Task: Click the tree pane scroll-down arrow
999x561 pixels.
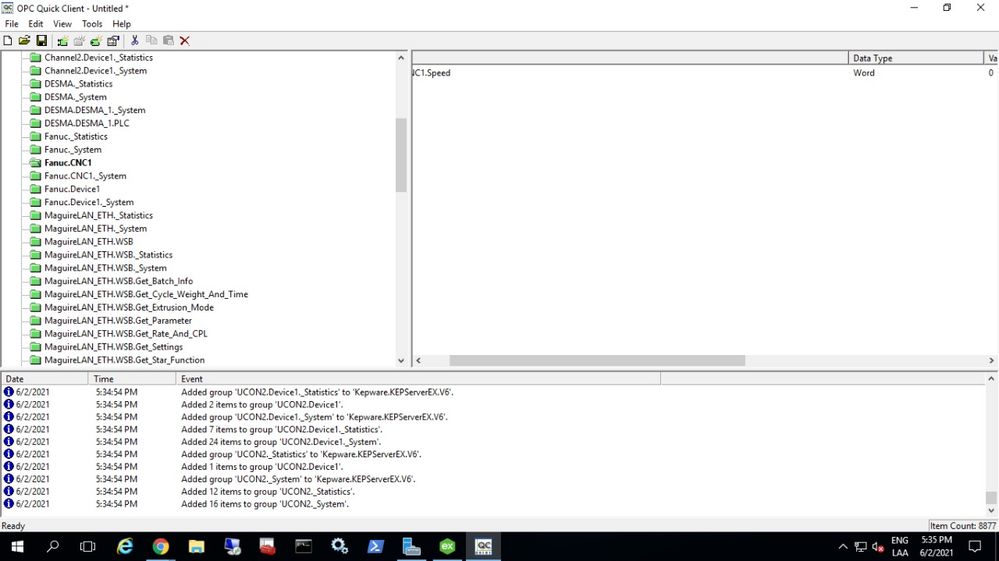Action: tap(401, 360)
